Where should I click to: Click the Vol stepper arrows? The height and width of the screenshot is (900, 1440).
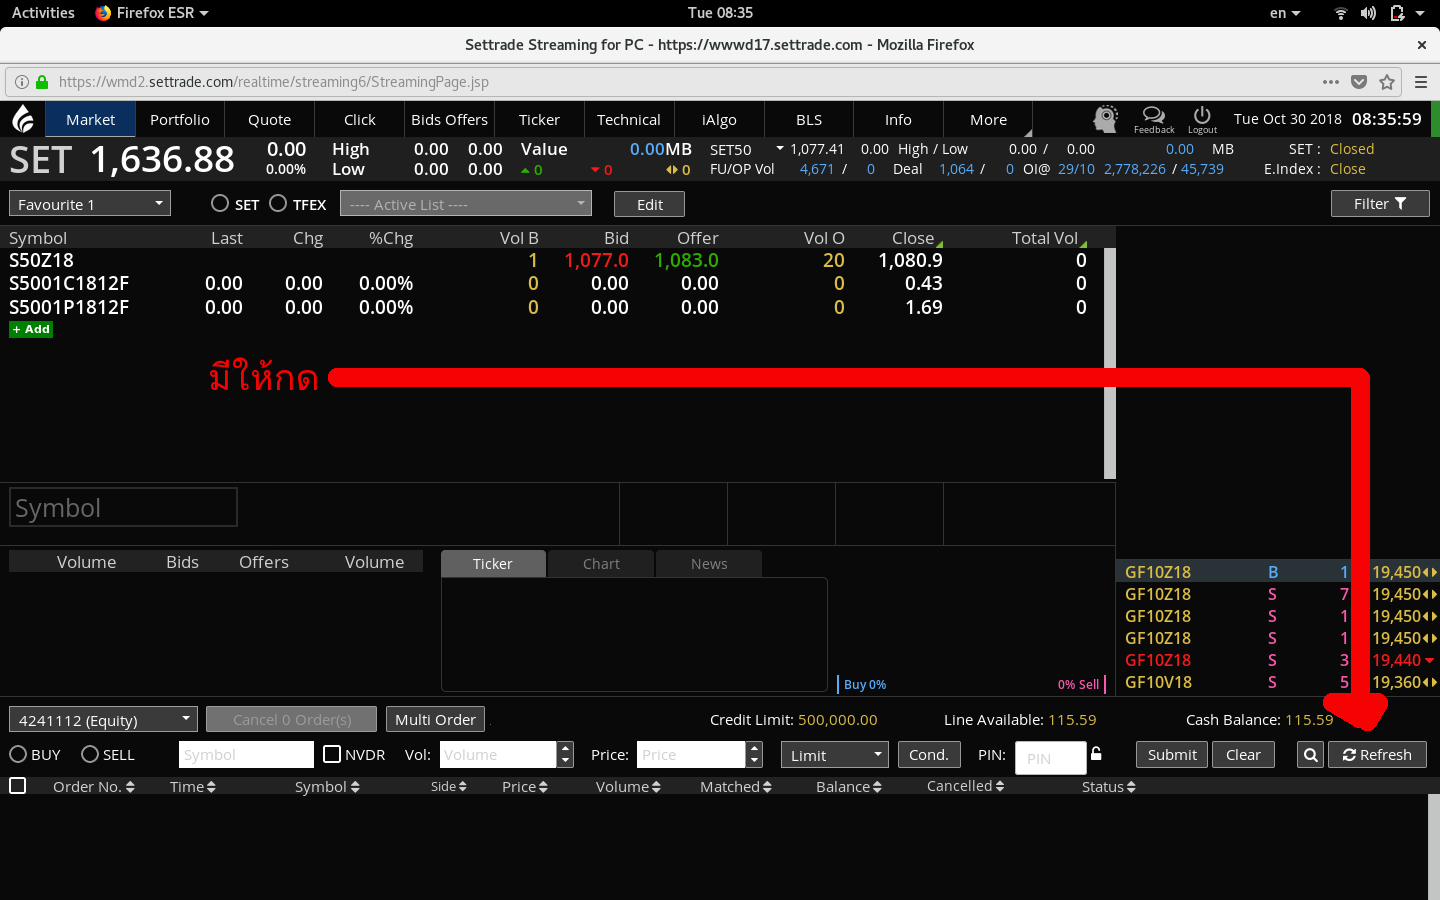tap(565, 754)
